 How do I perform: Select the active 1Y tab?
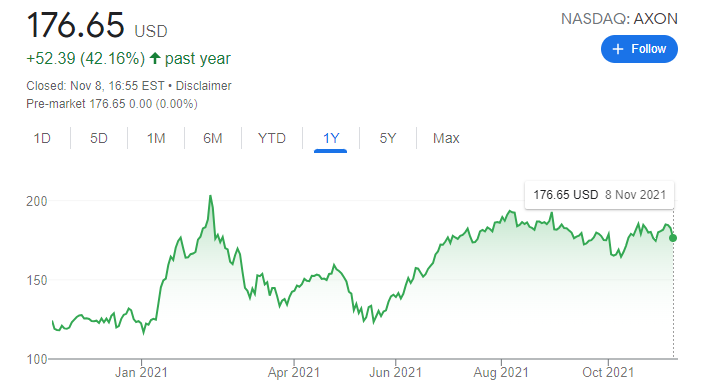click(331, 138)
